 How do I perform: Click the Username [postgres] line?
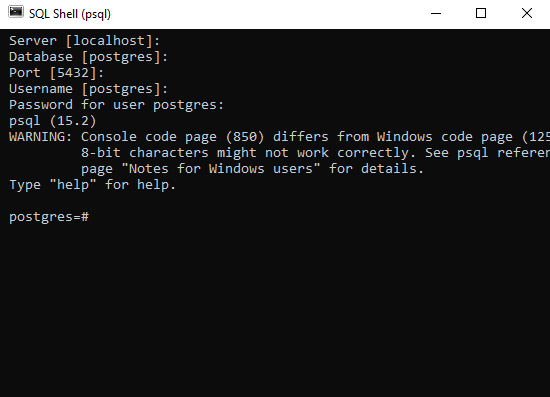tap(88, 89)
